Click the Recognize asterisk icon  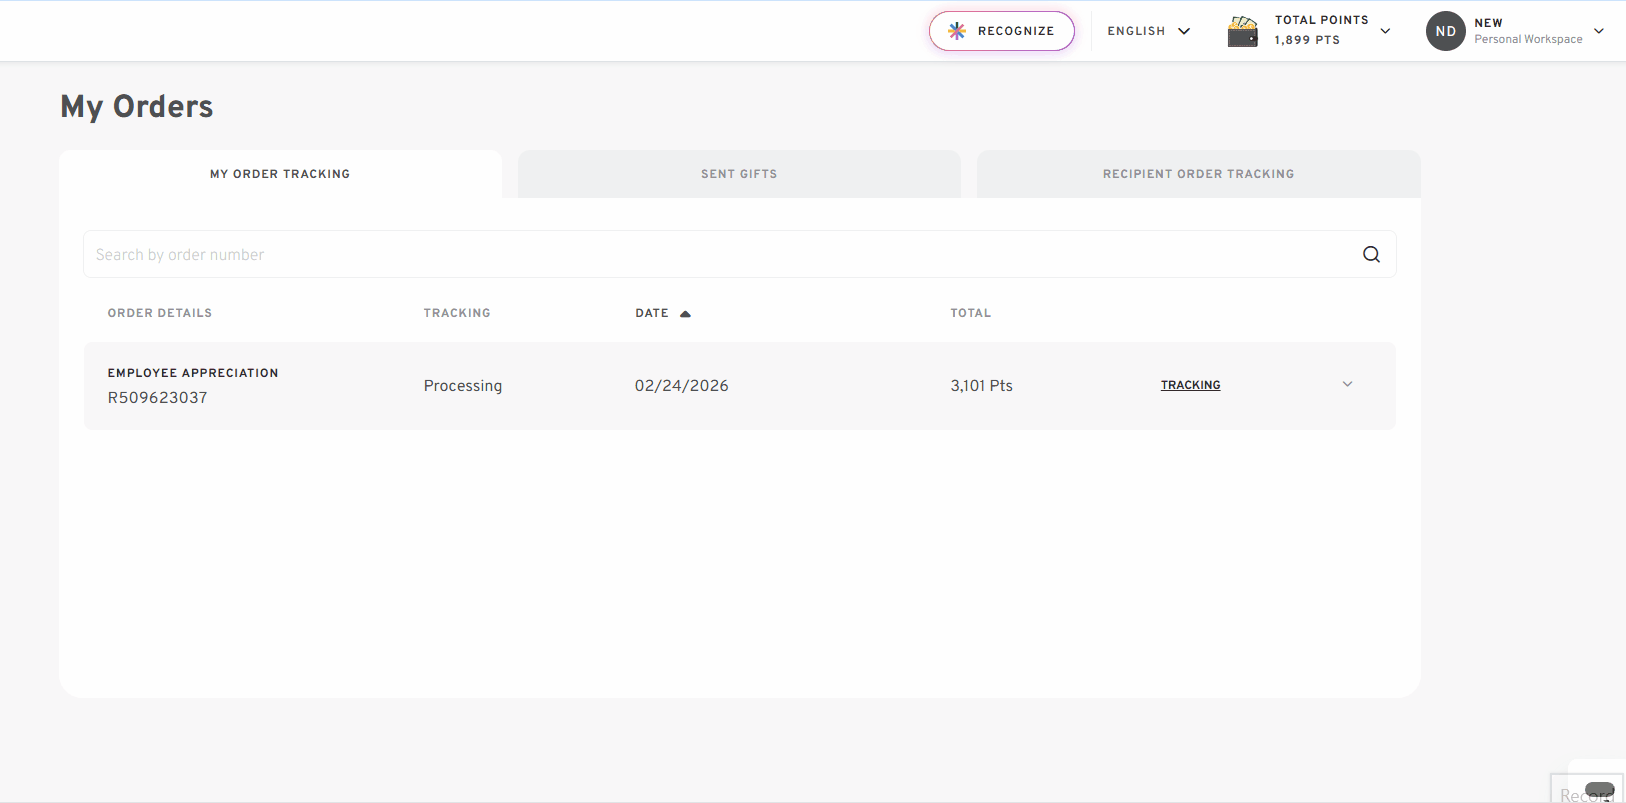[957, 31]
